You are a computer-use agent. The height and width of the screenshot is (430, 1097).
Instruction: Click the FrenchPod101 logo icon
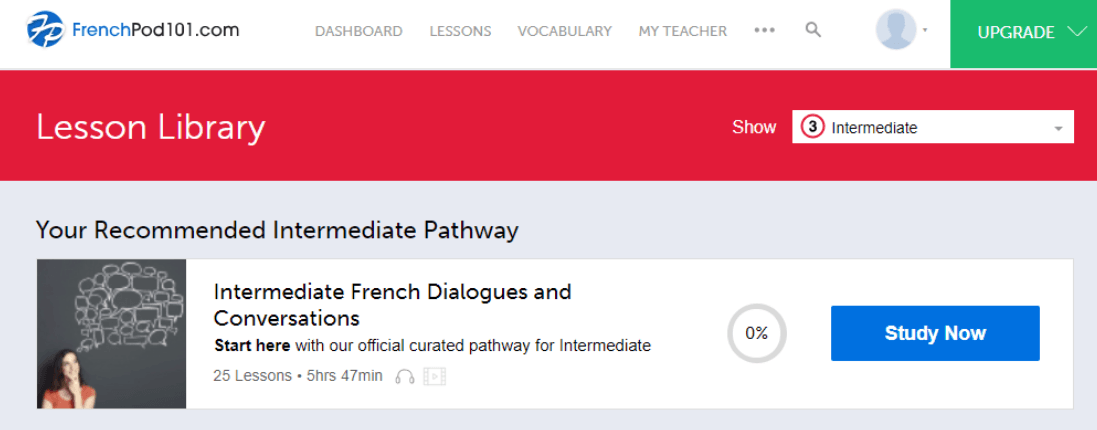(45, 30)
